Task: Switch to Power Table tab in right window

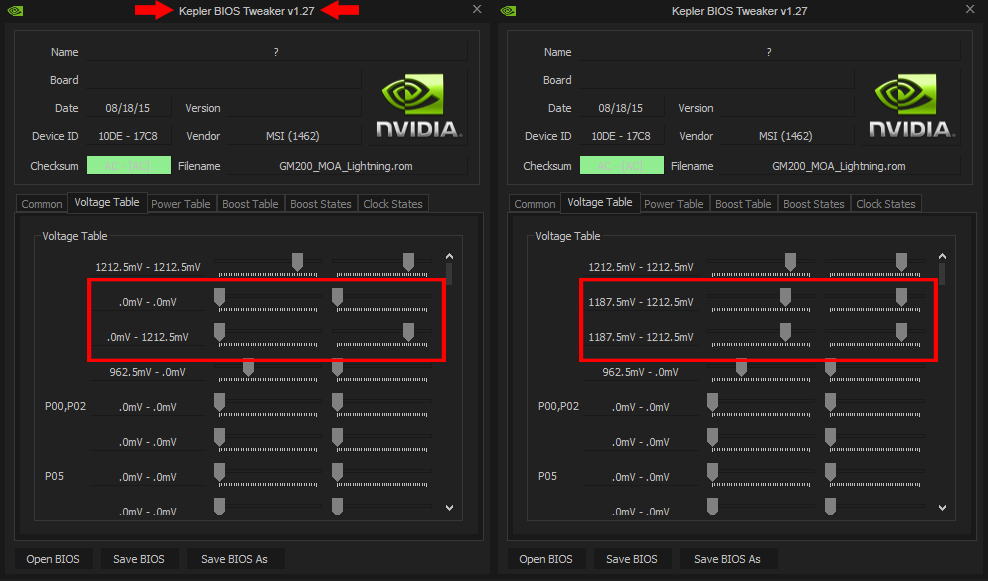Action: tap(673, 204)
